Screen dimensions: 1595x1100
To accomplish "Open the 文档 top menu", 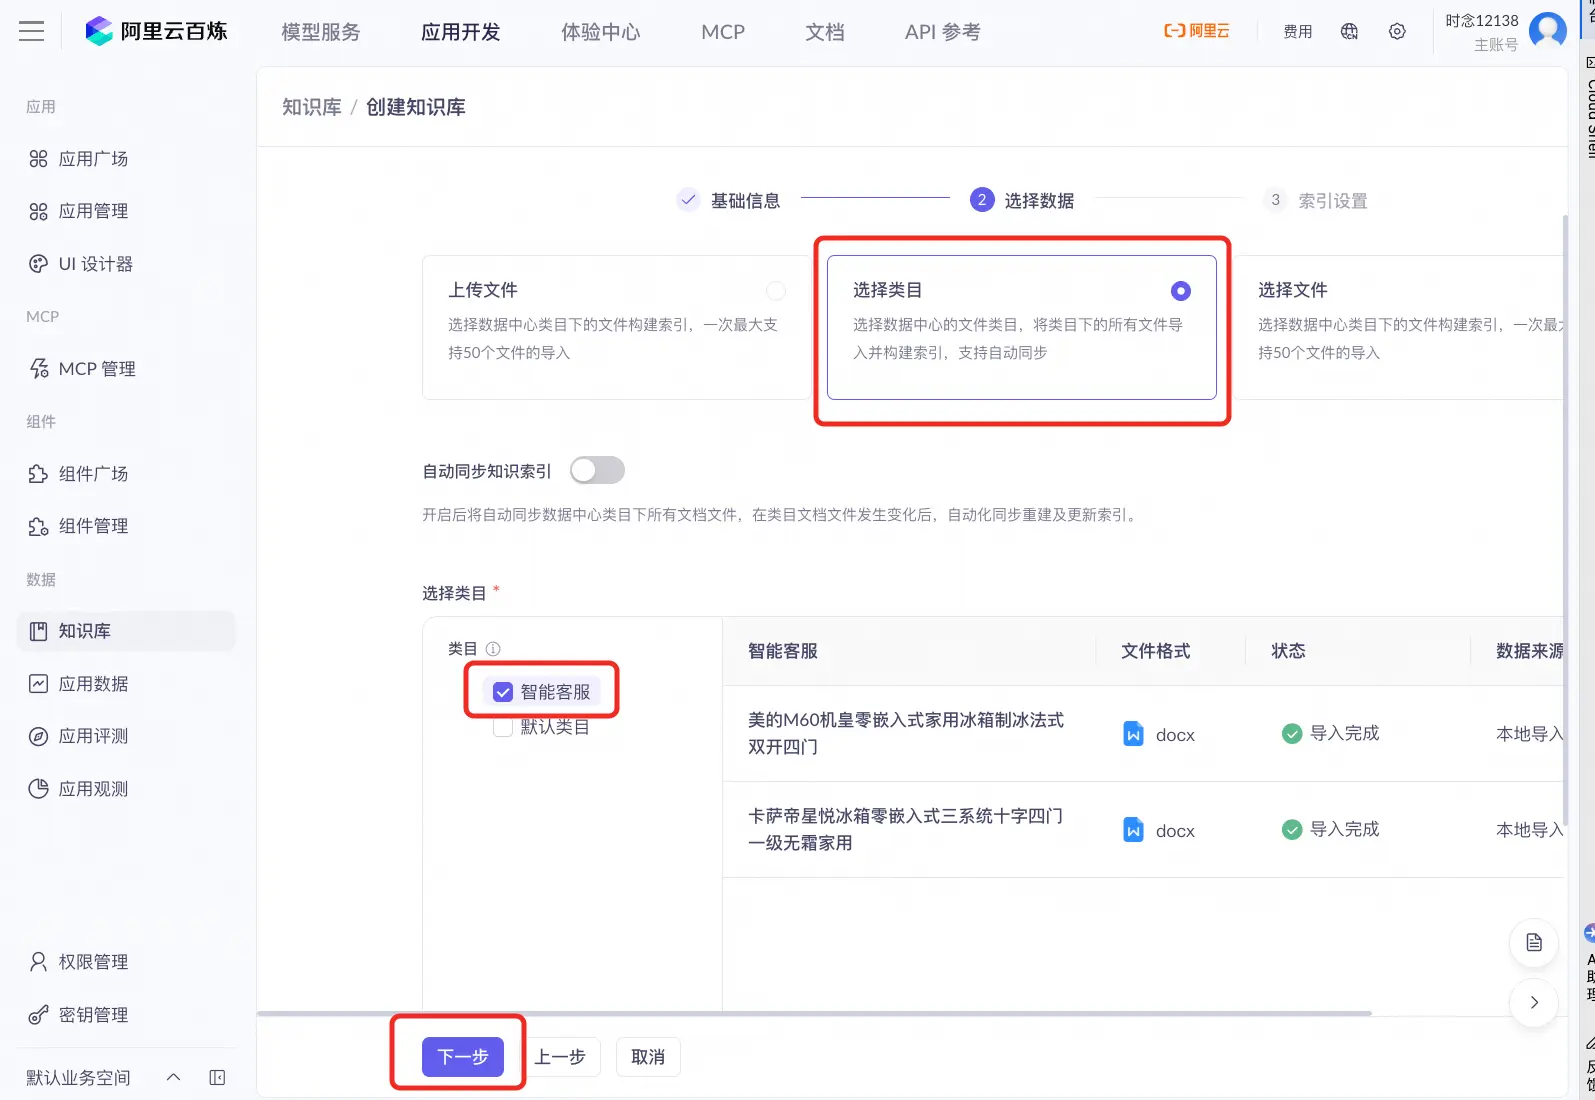I will coord(825,32).
